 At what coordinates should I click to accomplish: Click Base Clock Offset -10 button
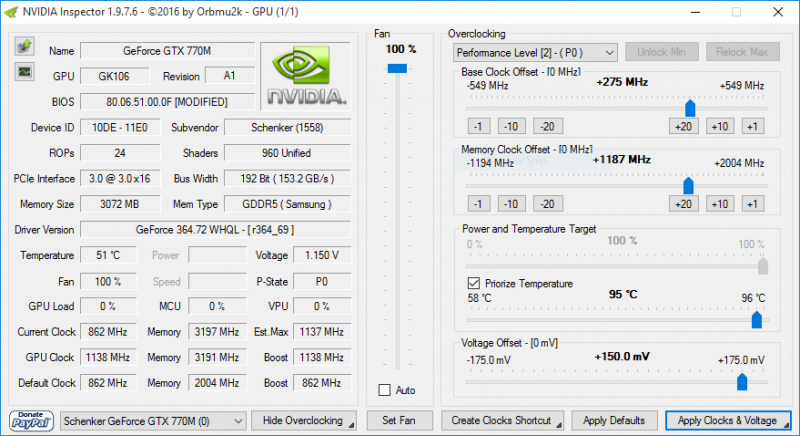point(511,126)
